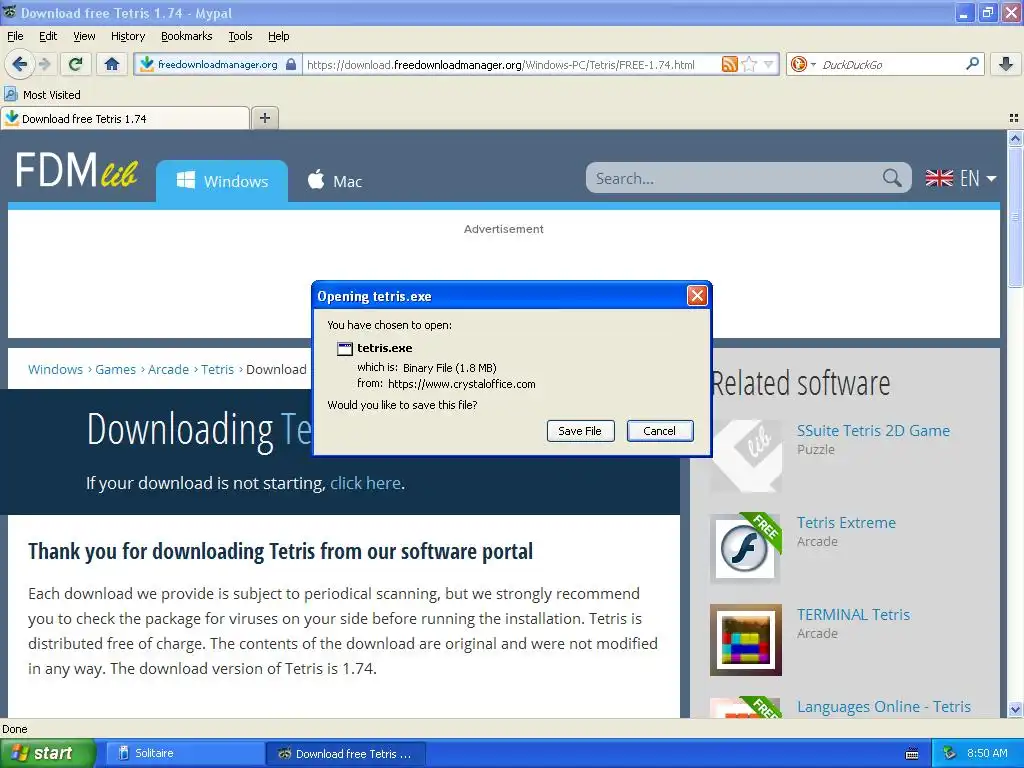Open the Games breadcrumb link

tap(116, 370)
